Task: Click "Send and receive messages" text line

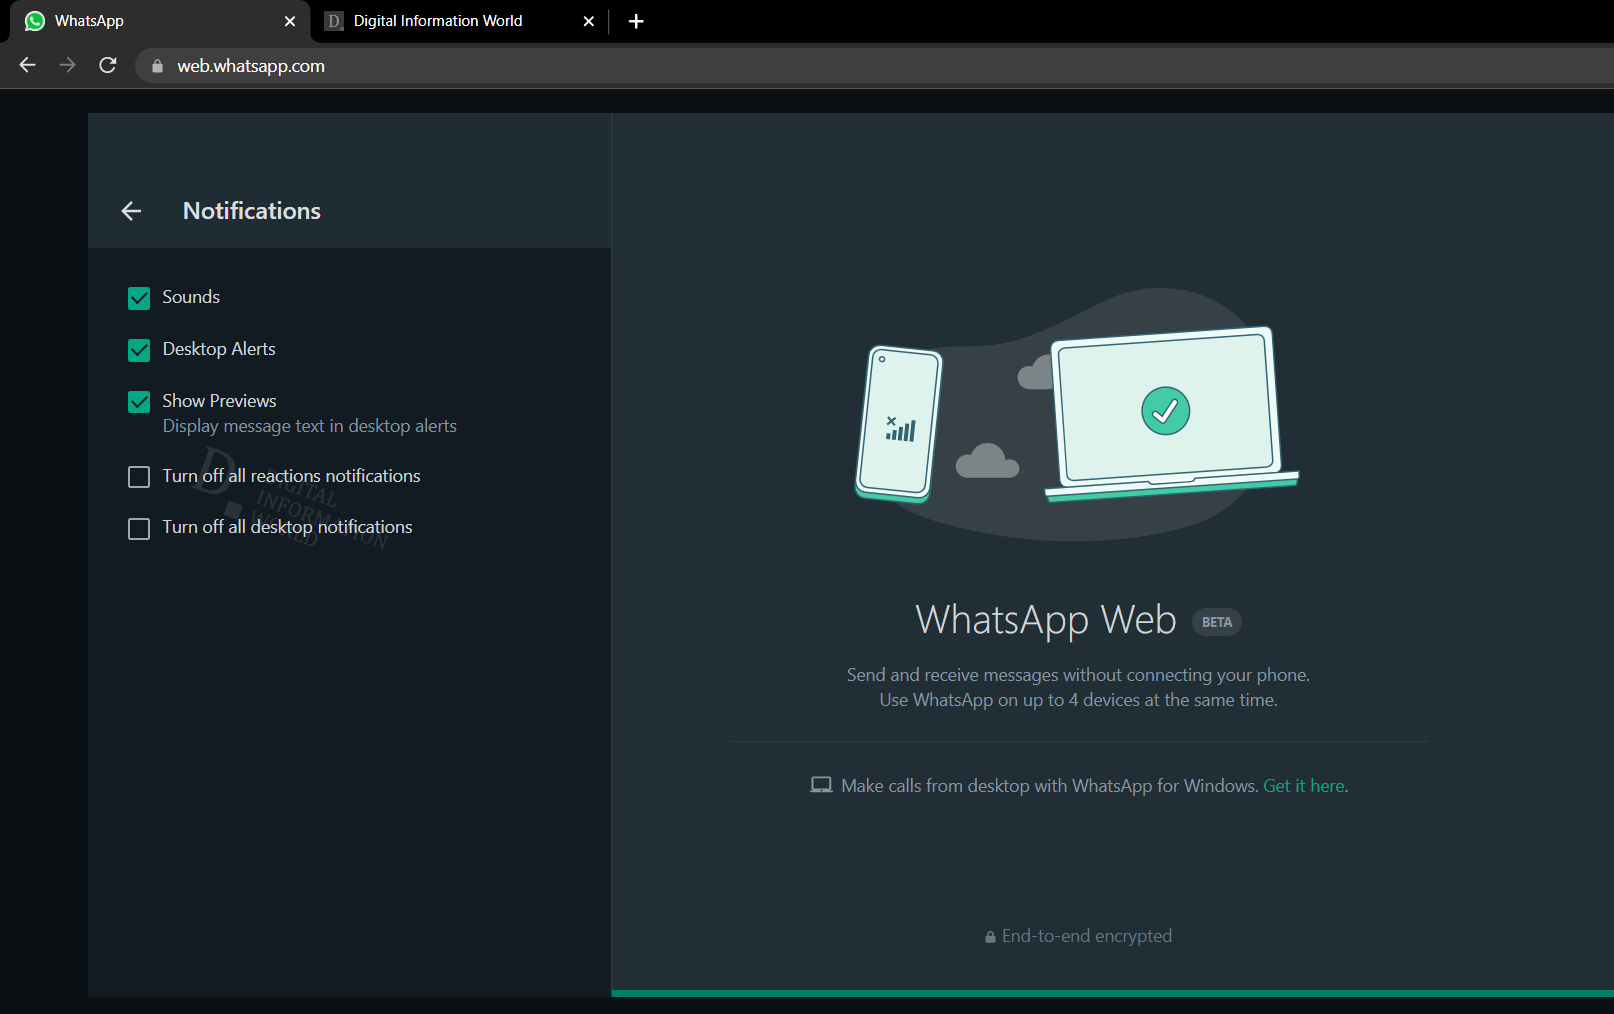Action: (x=1078, y=675)
